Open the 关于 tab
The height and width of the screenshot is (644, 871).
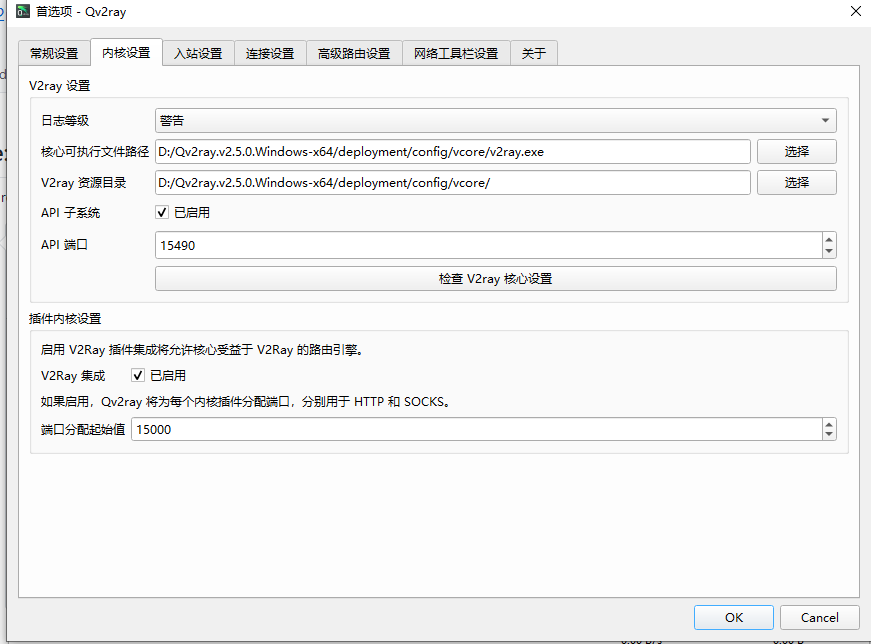(x=533, y=53)
